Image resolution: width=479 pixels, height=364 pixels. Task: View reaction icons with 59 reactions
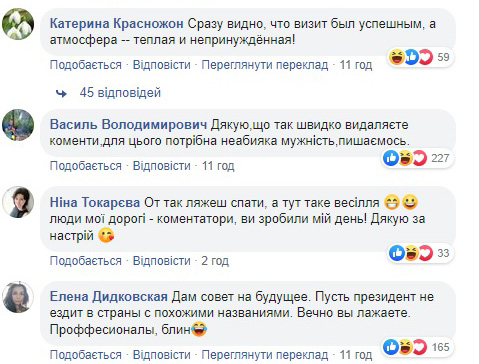tap(411, 57)
